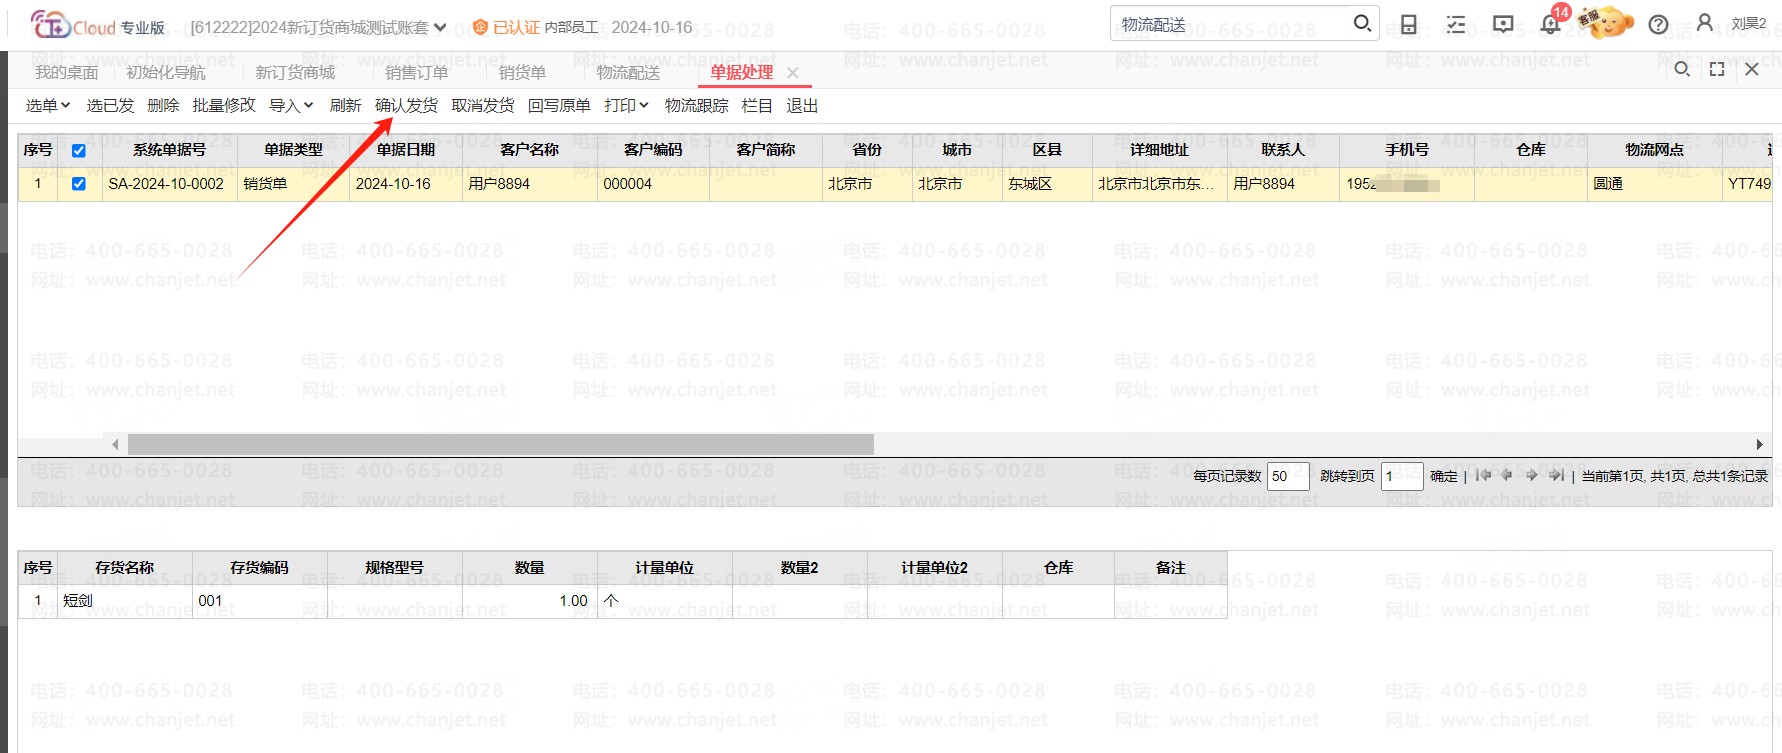Uncheck the row SA-2024-10-0002 checkbox
Viewport: 1782px width, 753px height.
coord(79,184)
